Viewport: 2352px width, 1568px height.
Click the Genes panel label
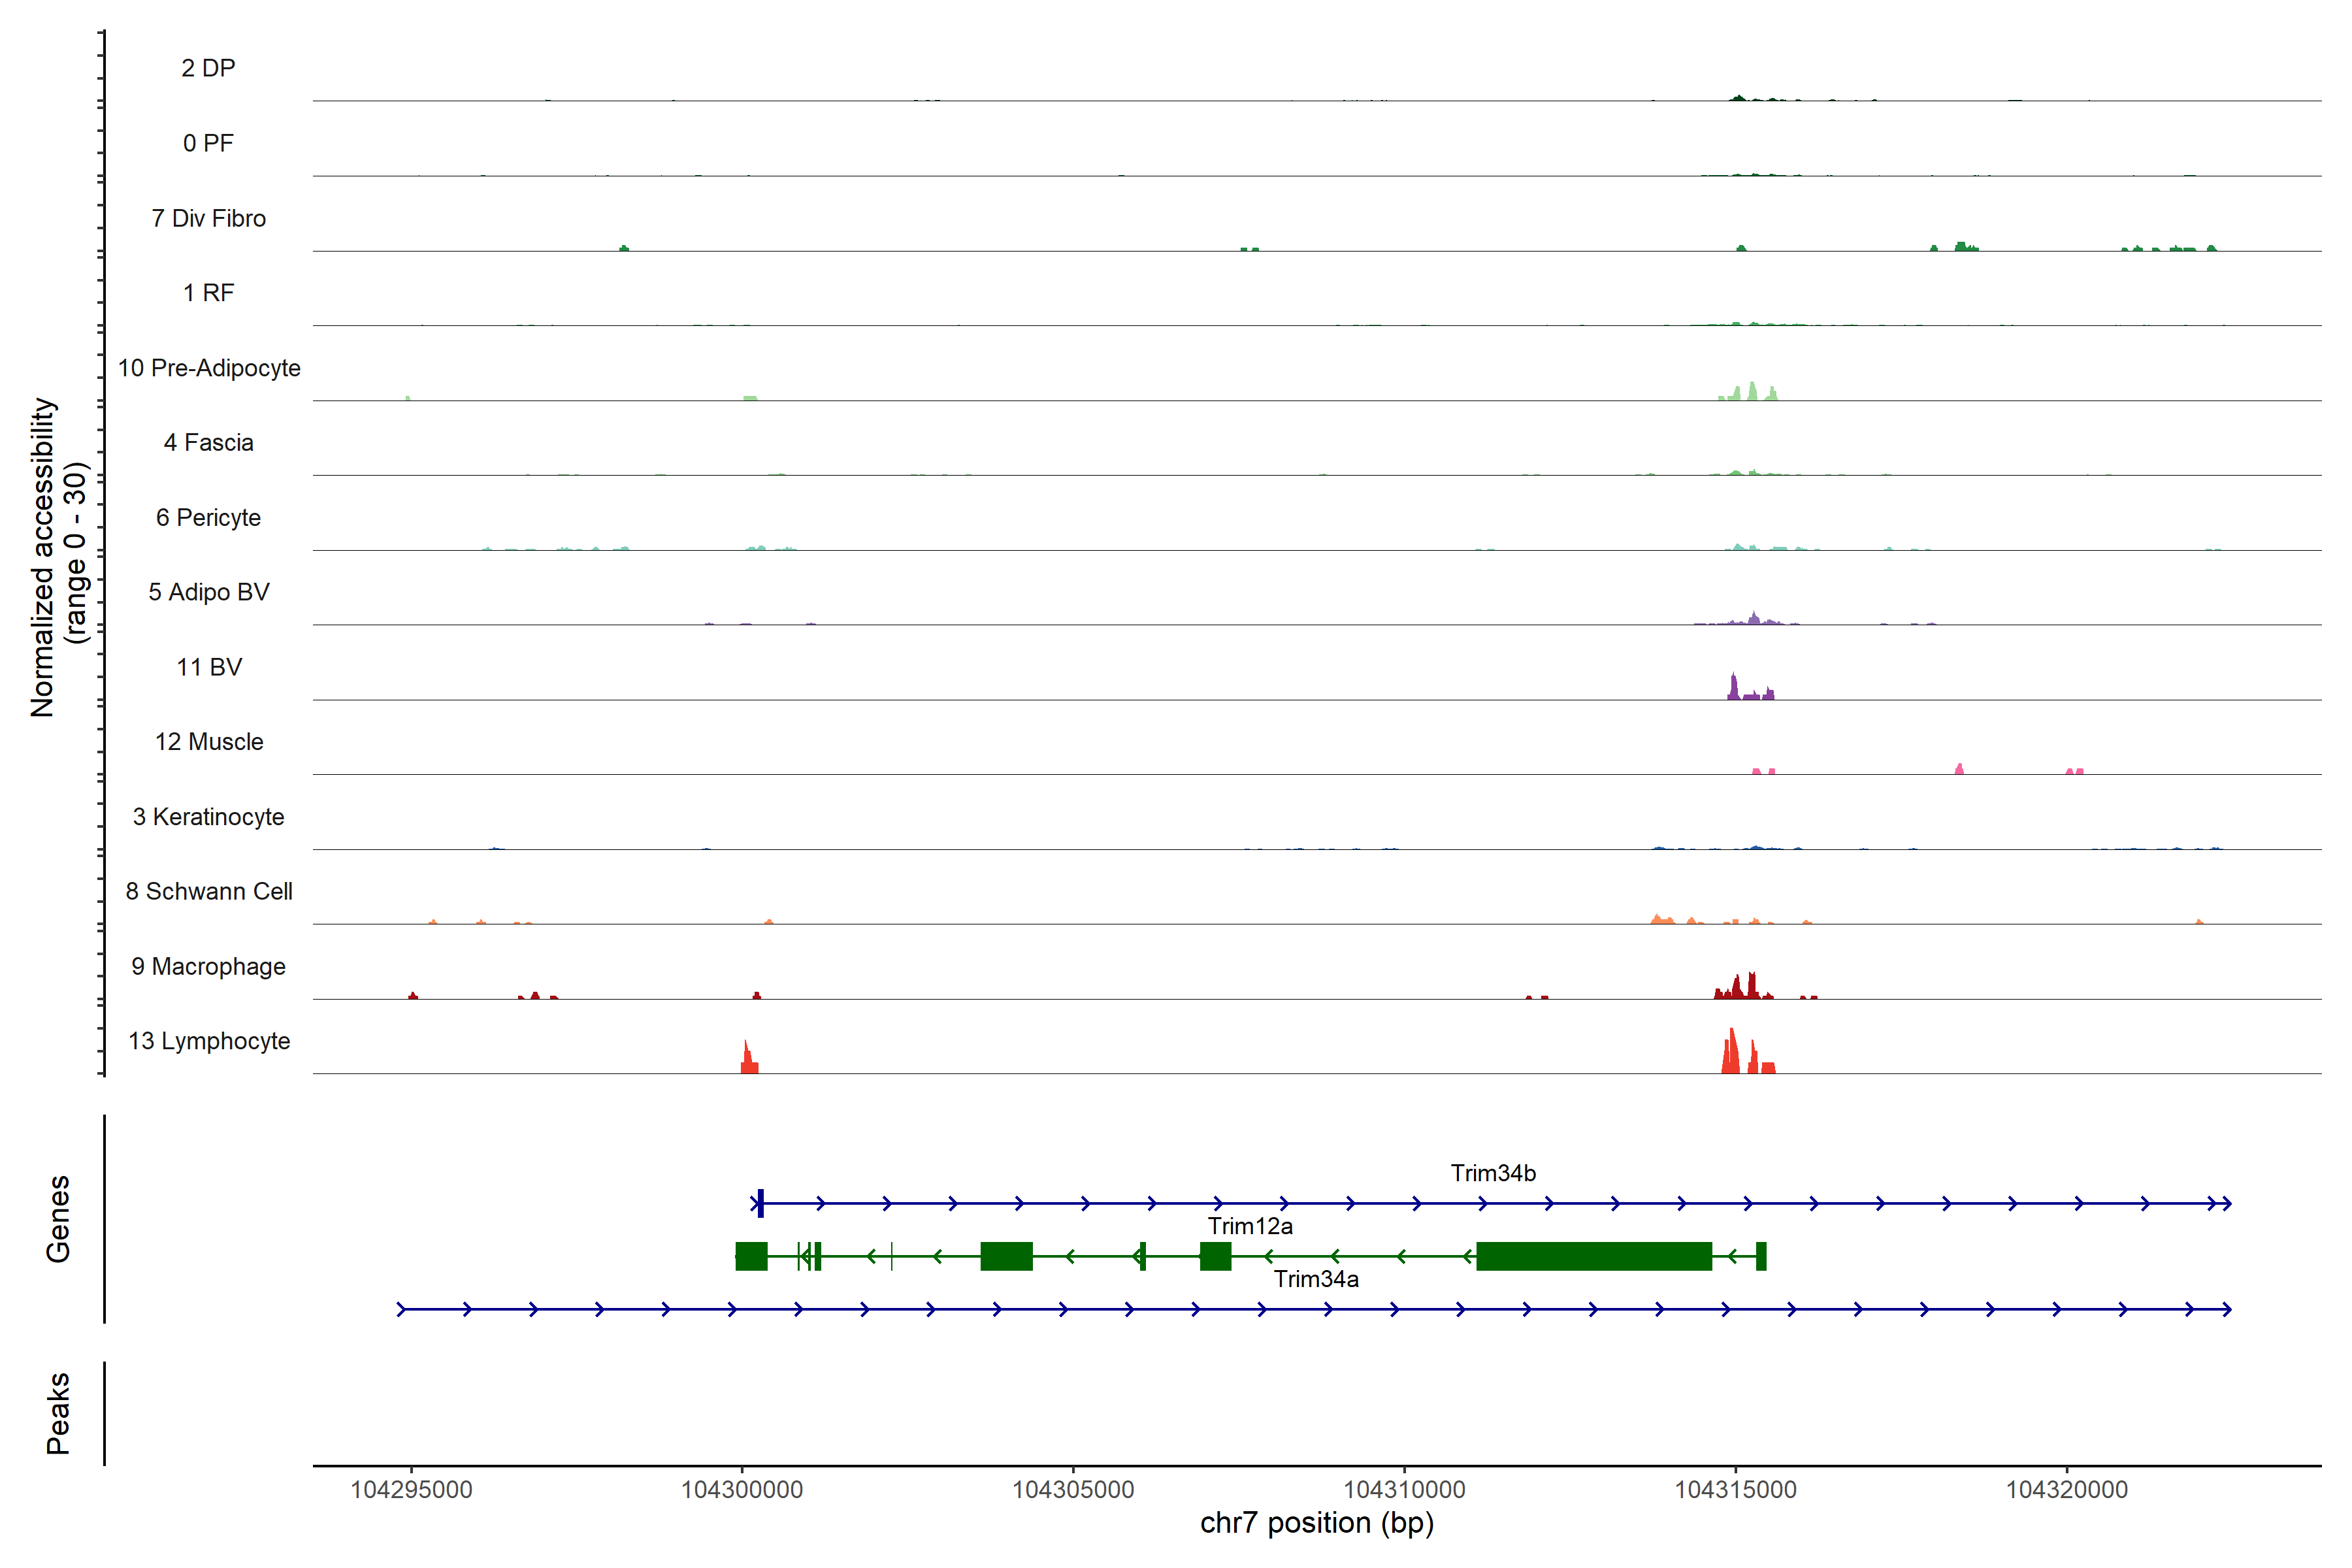(58, 1218)
